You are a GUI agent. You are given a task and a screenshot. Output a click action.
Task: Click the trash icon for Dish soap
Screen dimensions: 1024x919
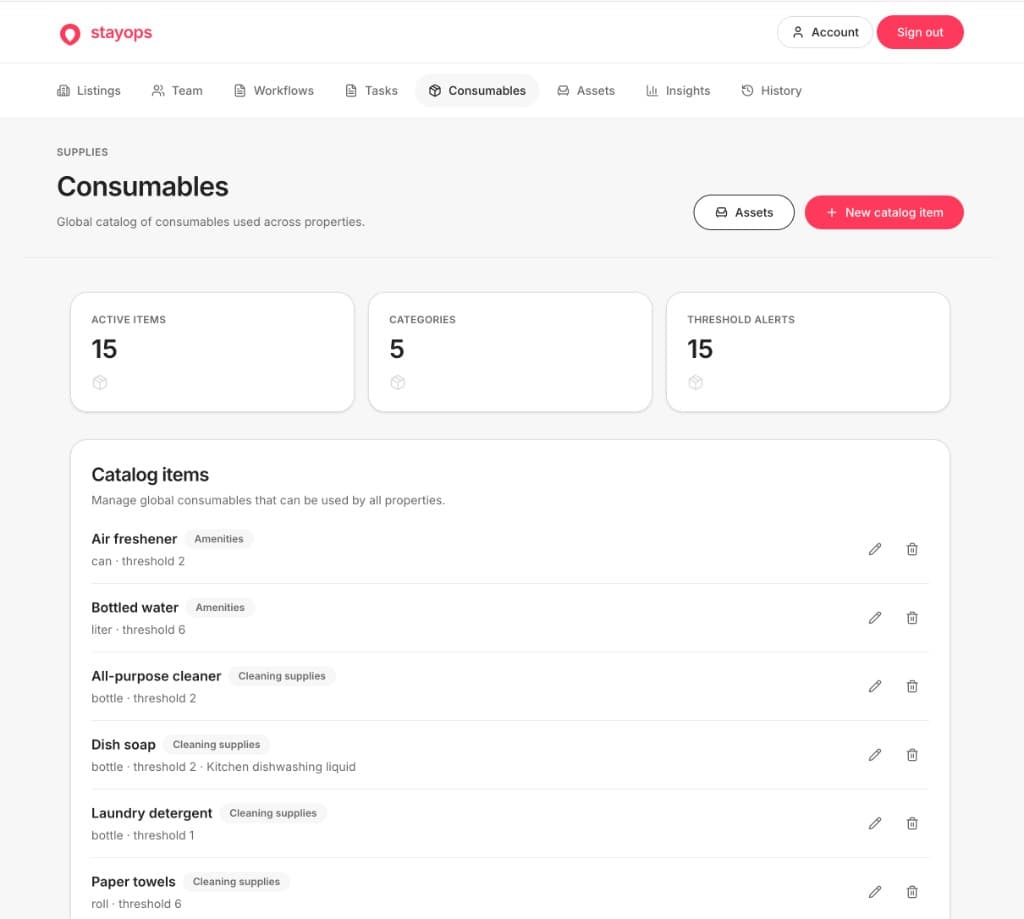click(x=912, y=755)
